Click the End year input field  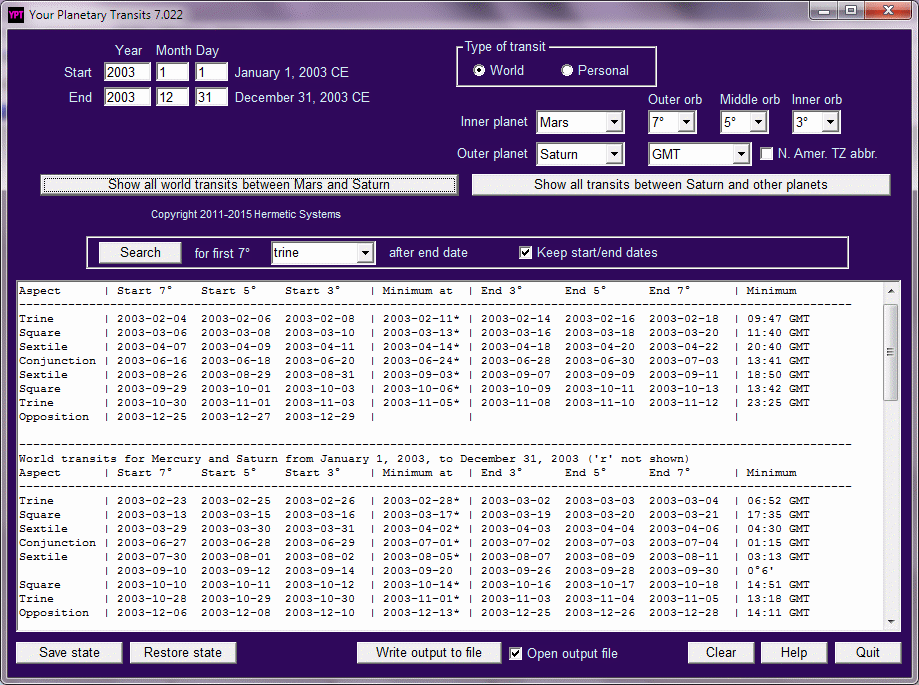pos(127,97)
